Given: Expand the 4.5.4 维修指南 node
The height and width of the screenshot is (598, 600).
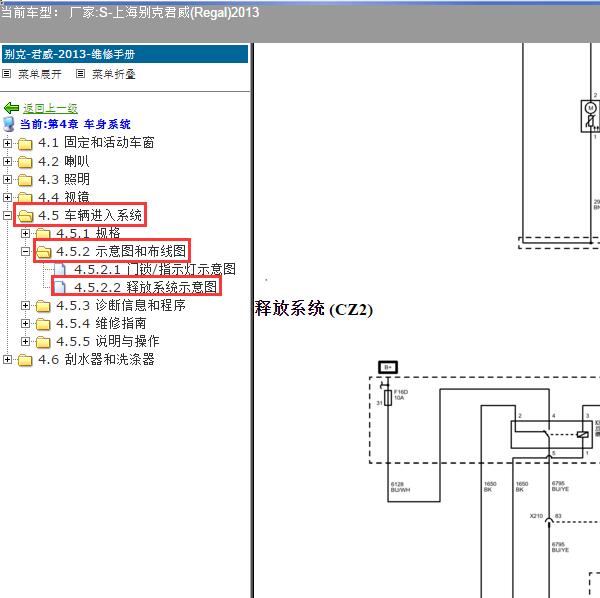Looking at the screenshot, I should click(25, 323).
